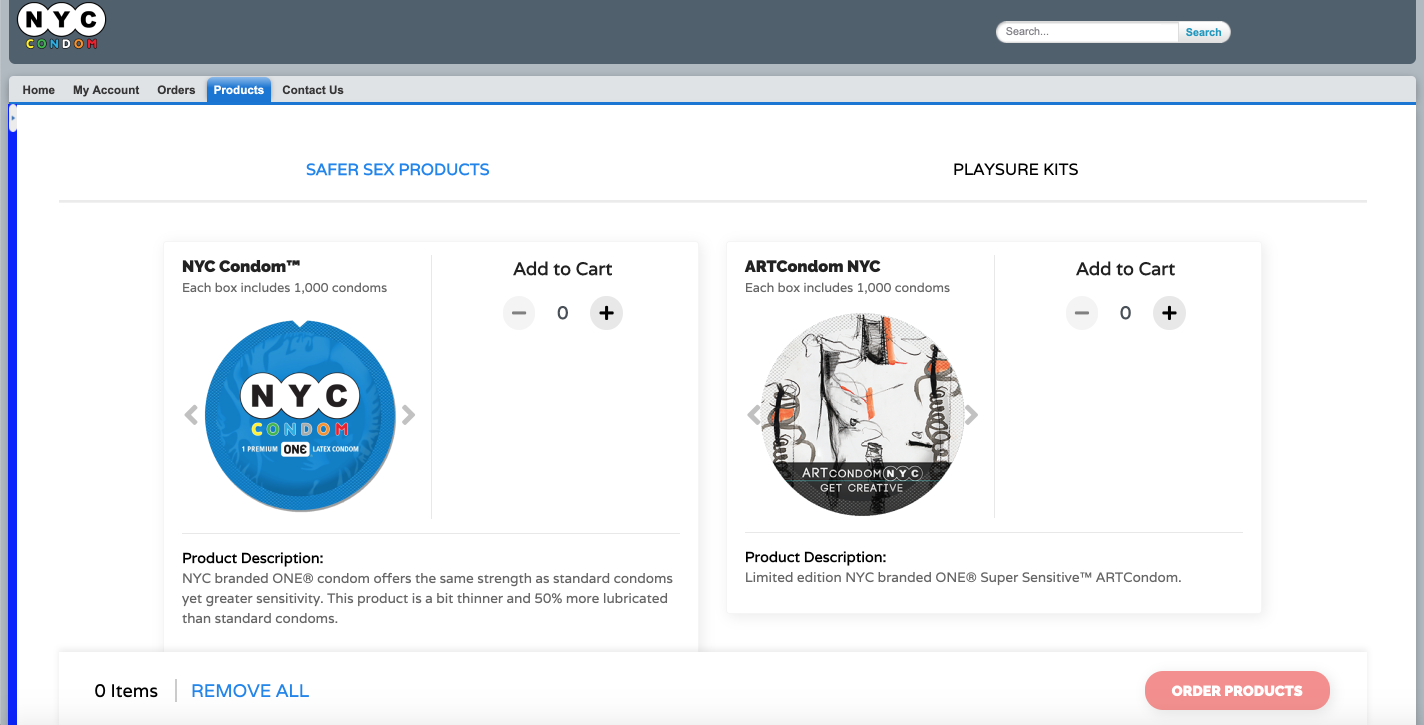Click the NYC Condom quantity value 0

pos(563,313)
